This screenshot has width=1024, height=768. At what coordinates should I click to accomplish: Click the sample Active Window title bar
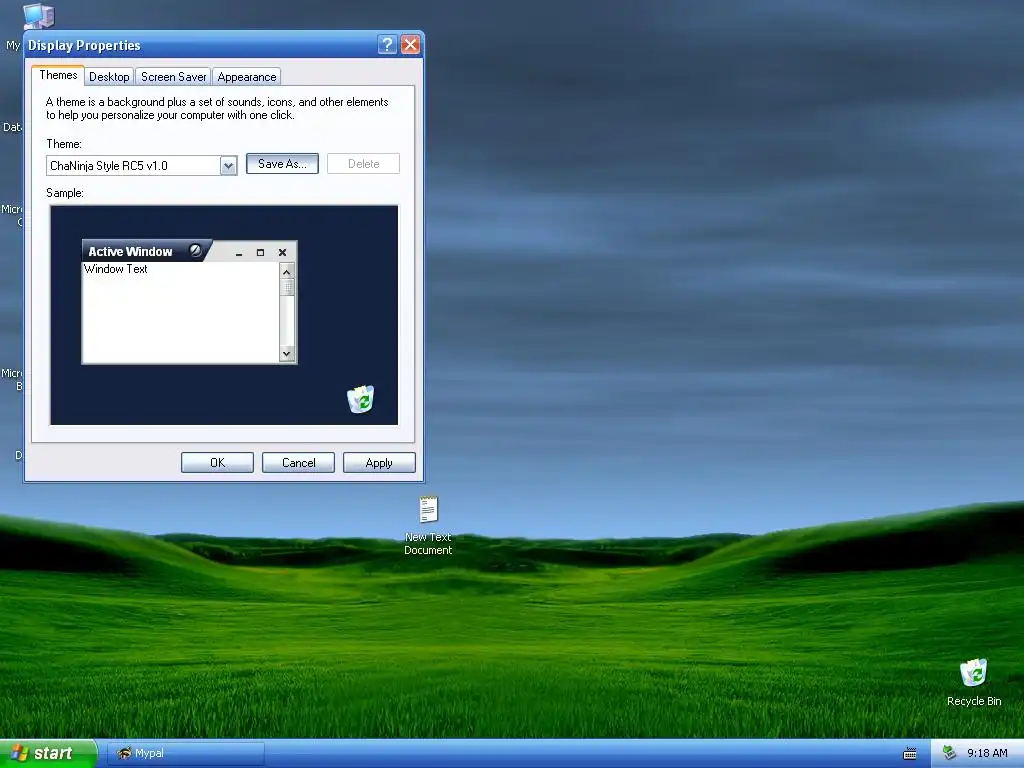[189, 251]
